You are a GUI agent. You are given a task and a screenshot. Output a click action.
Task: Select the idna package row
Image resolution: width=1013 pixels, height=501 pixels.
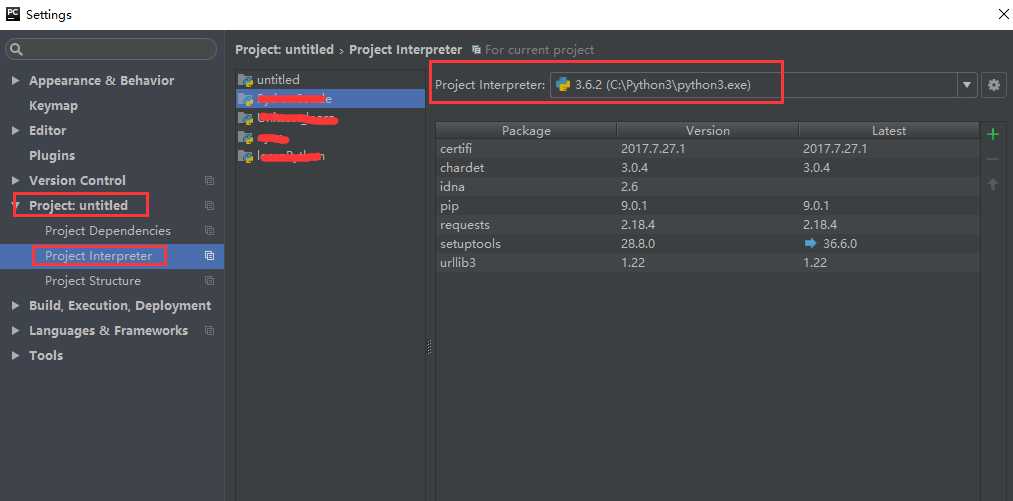click(x=707, y=187)
